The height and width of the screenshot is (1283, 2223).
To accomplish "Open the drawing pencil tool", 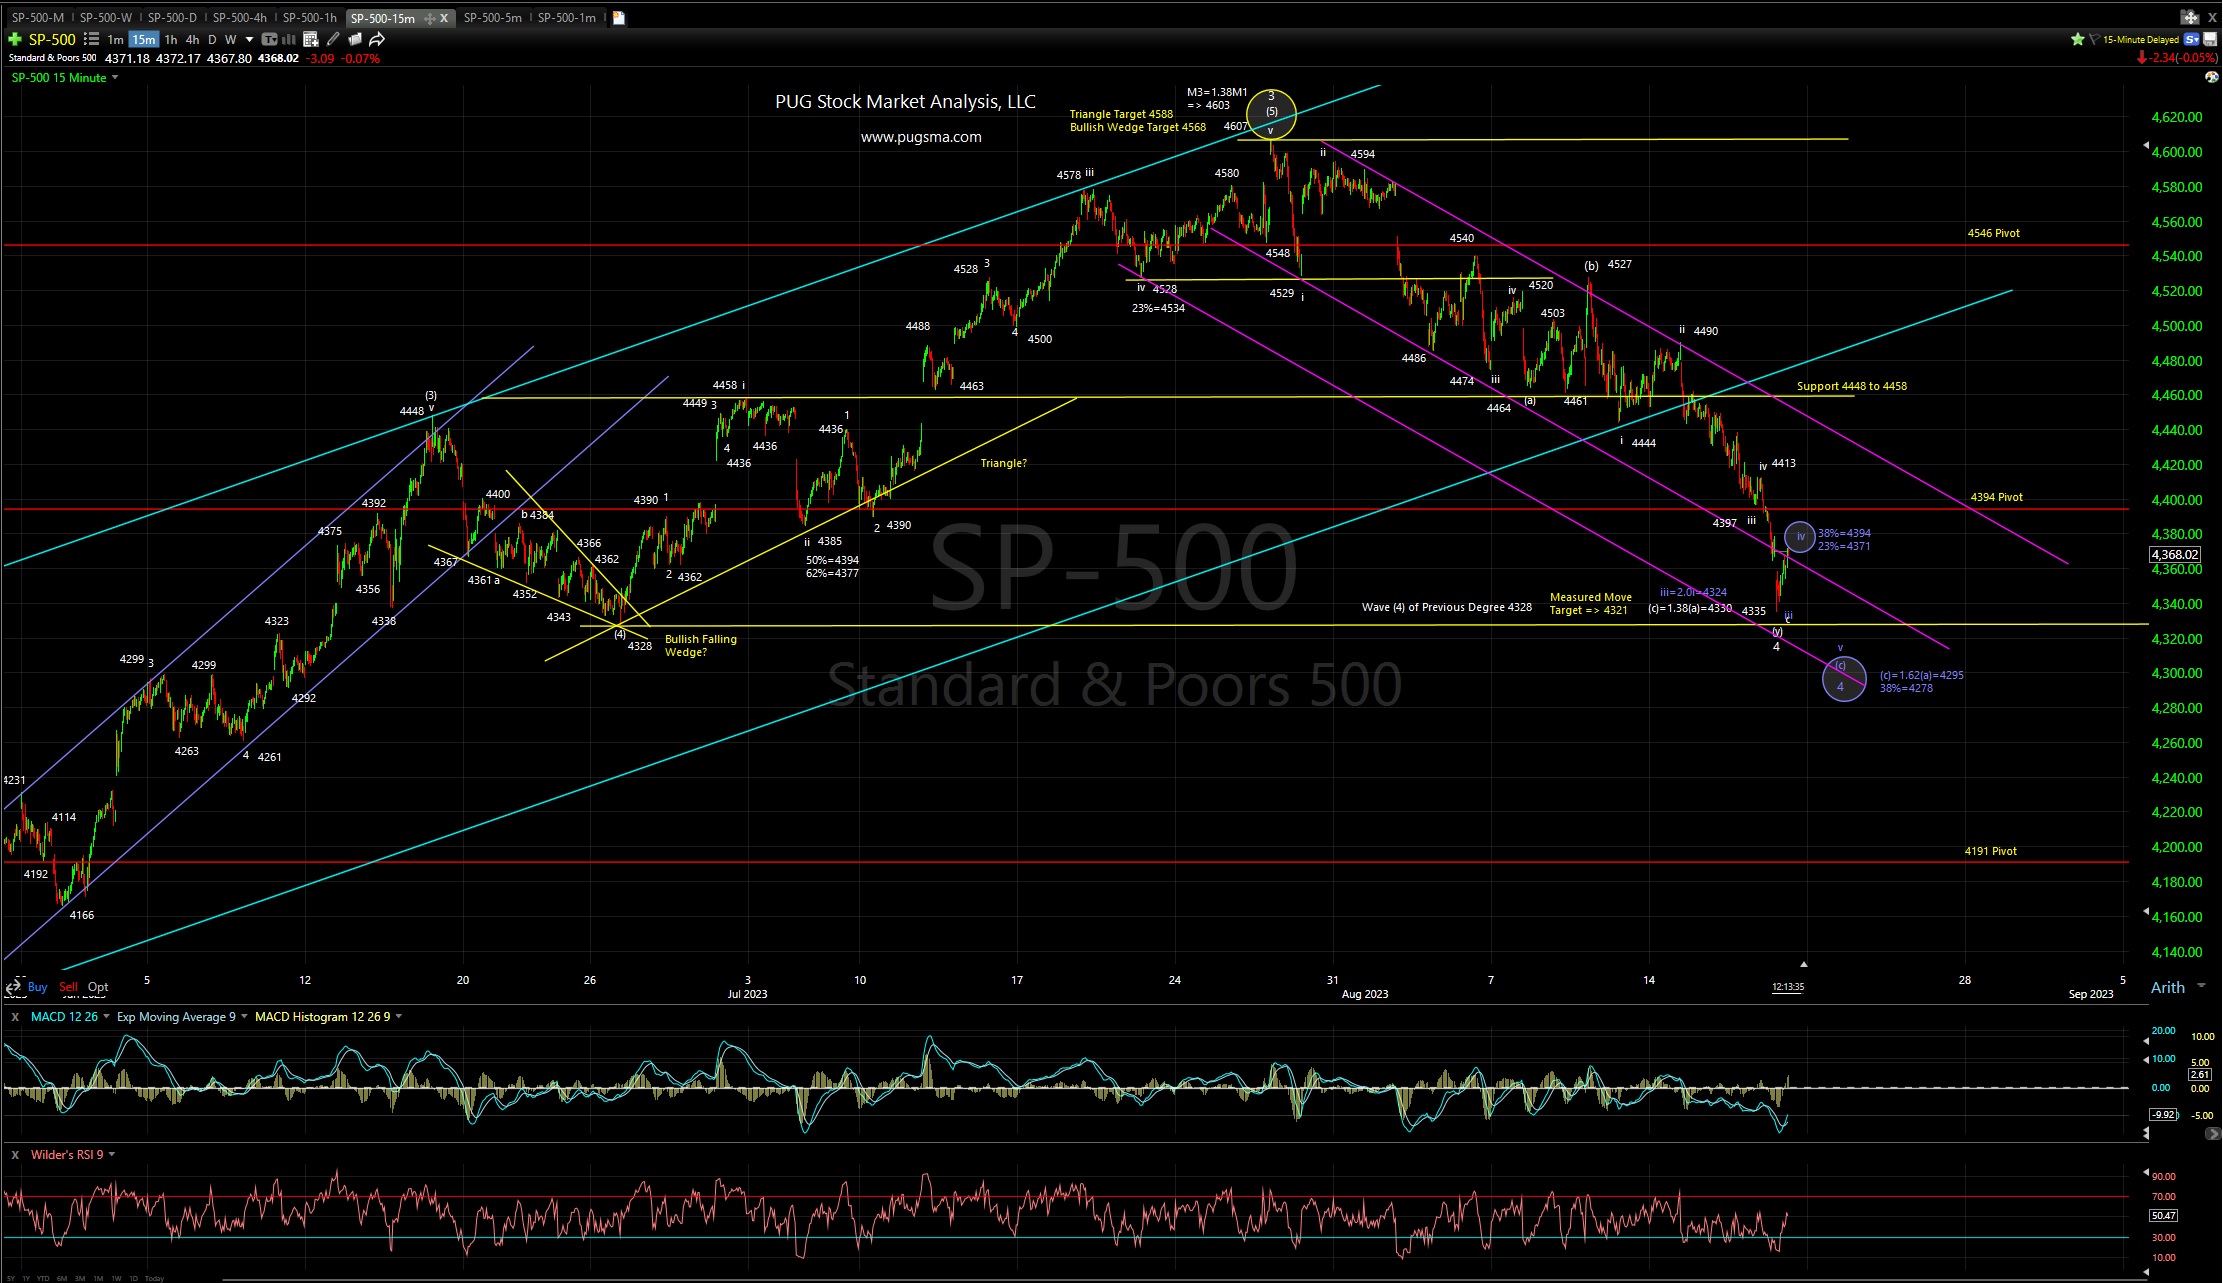I will tap(334, 40).
